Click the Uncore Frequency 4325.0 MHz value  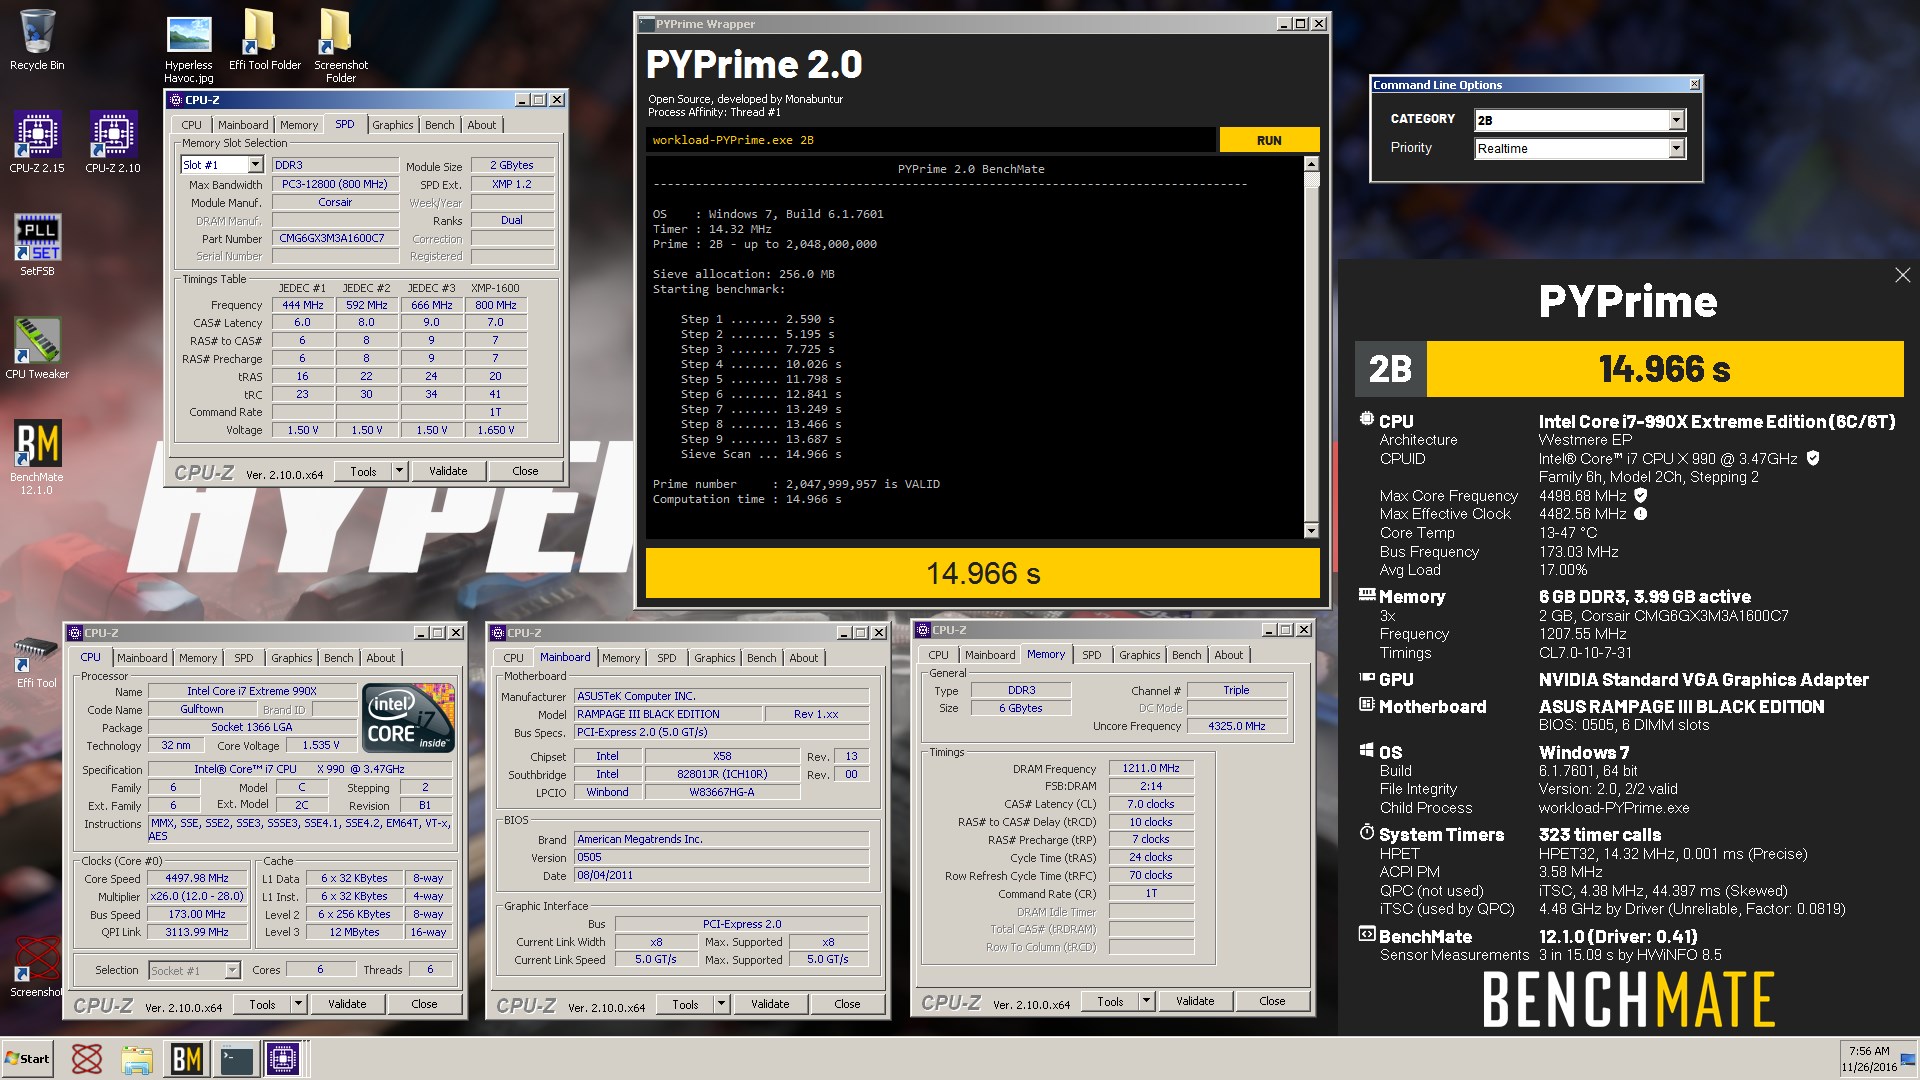point(1236,726)
